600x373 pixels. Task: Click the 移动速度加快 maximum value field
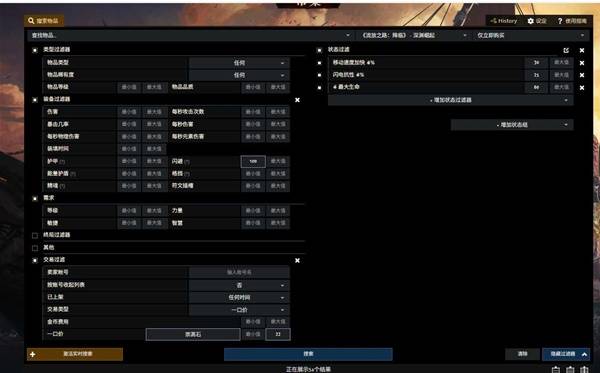[561, 62]
